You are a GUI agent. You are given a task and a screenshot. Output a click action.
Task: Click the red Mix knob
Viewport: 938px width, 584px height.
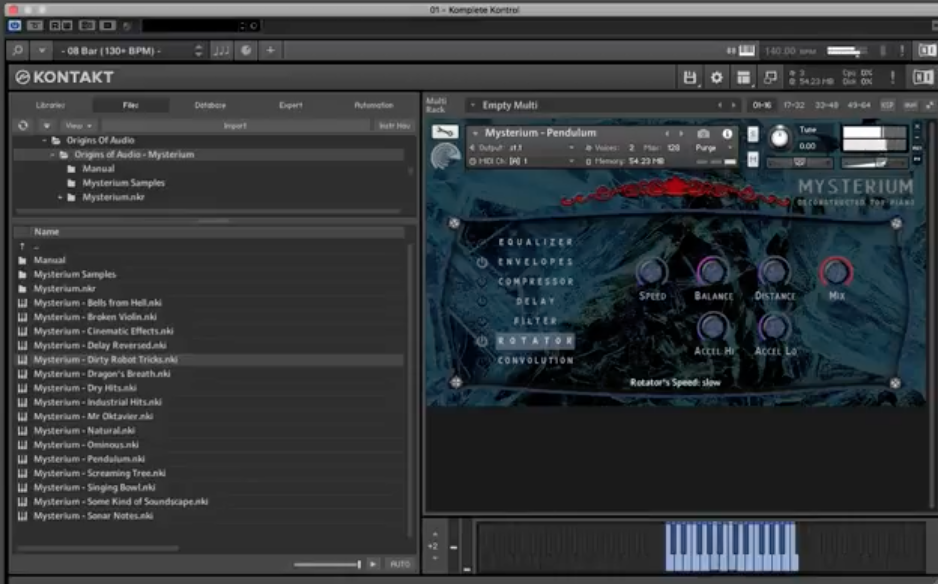[x=836, y=272]
